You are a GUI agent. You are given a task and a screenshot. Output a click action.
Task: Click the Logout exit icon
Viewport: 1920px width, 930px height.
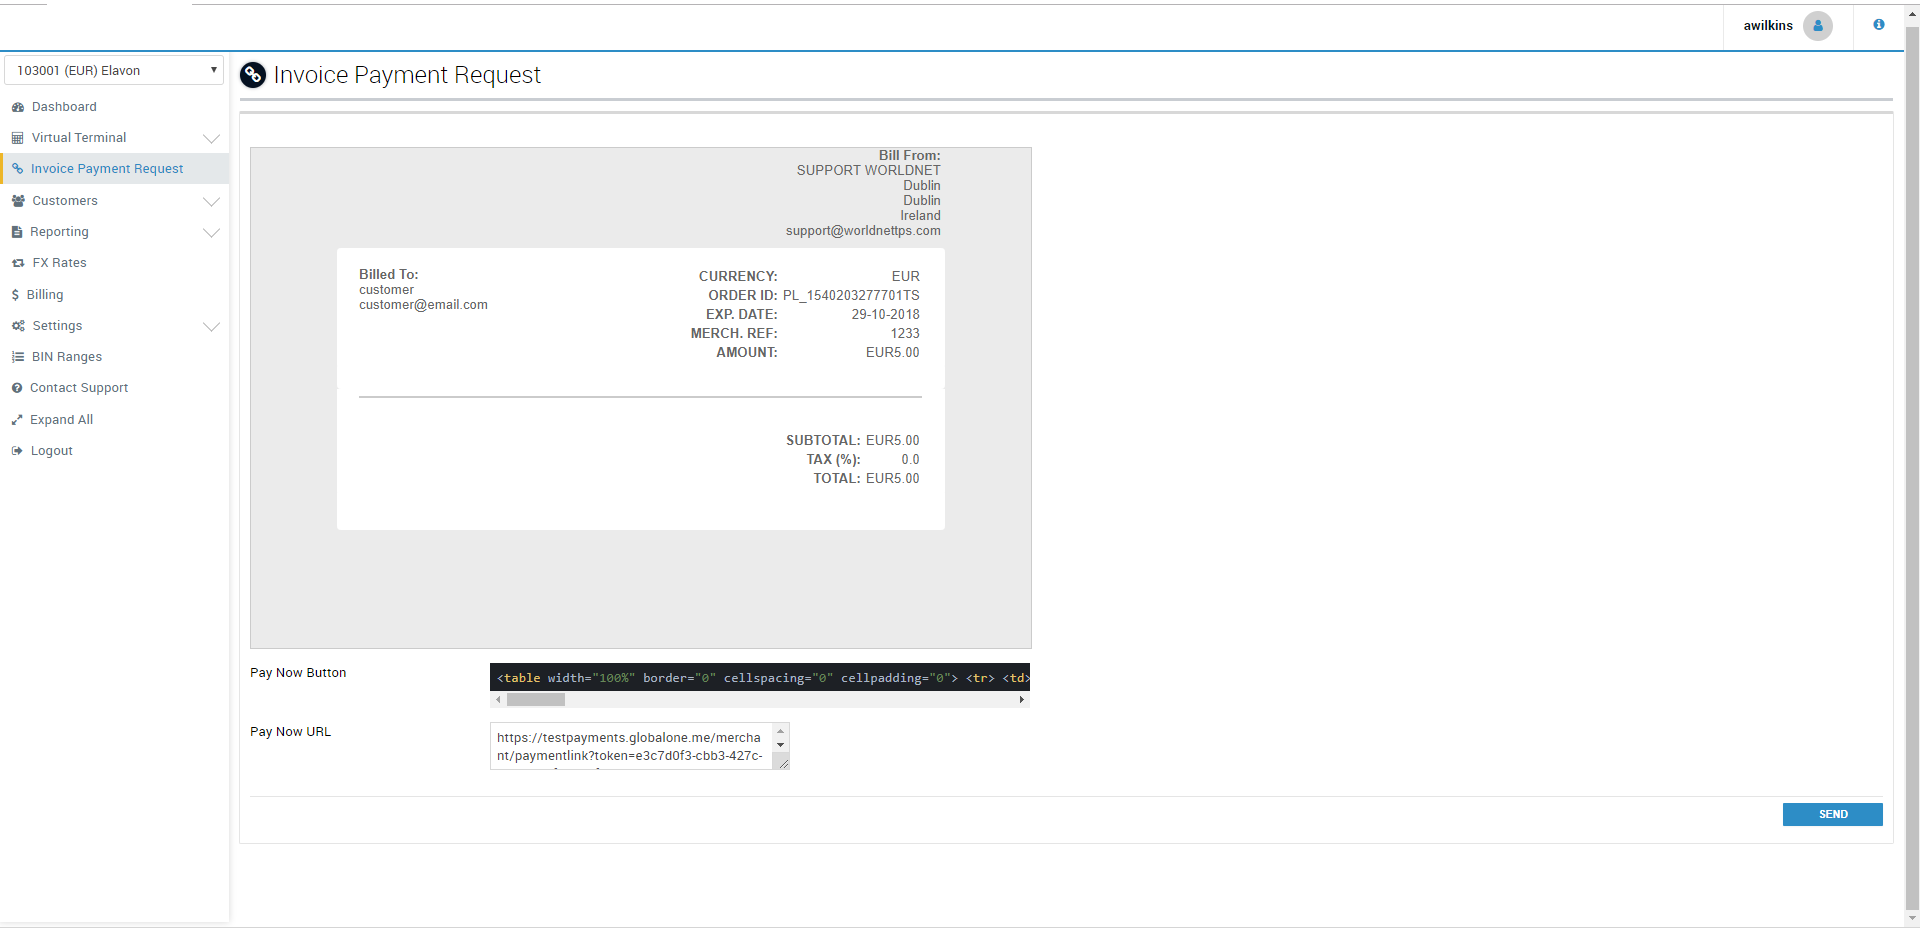coord(17,451)
